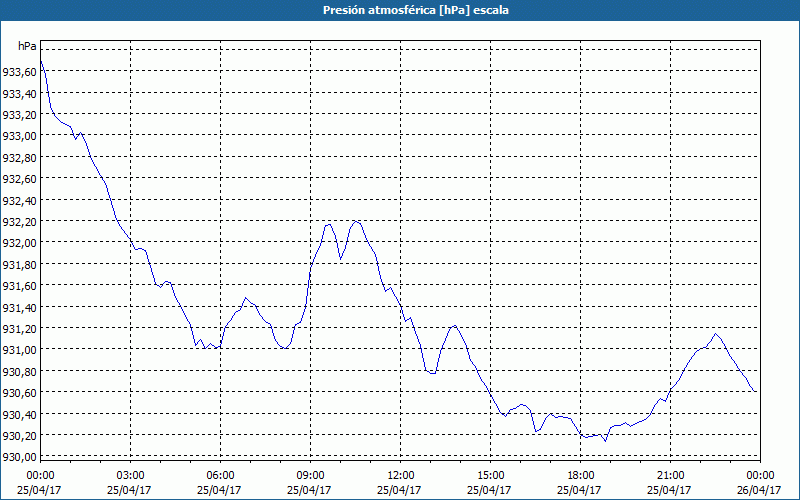
Task: Click the 21:00 time label
Action: click(670, 476)
